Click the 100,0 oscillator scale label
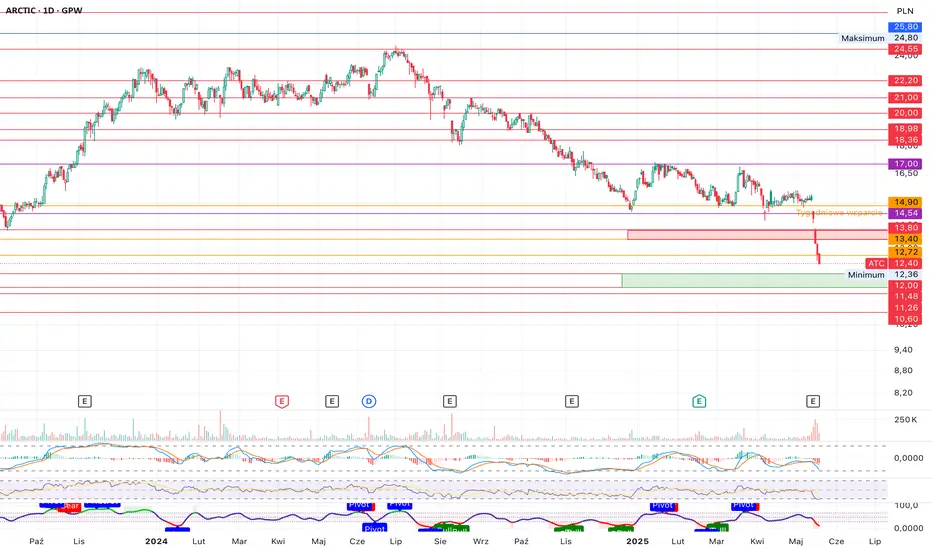This screenshot has height=550, width=932. tap(906, 505)
